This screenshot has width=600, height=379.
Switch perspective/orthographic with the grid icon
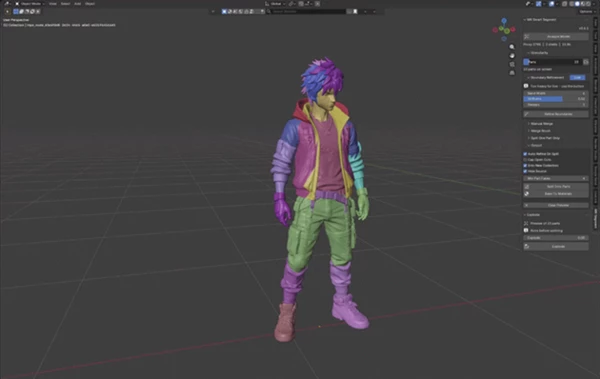(512, 73)
